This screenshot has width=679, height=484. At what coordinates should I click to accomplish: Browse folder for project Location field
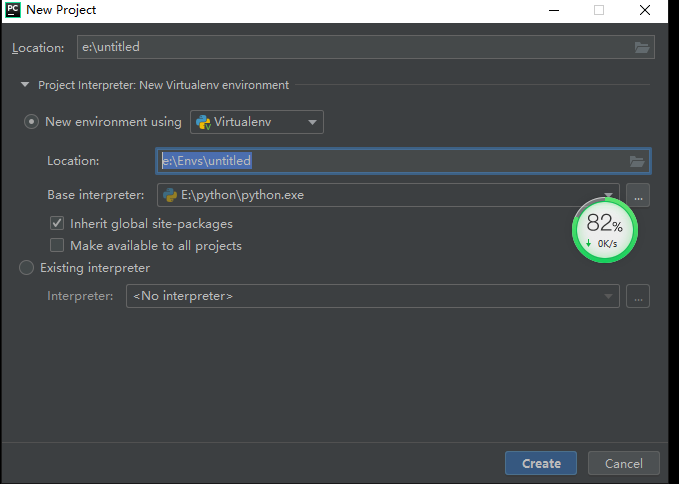point(642,47)
